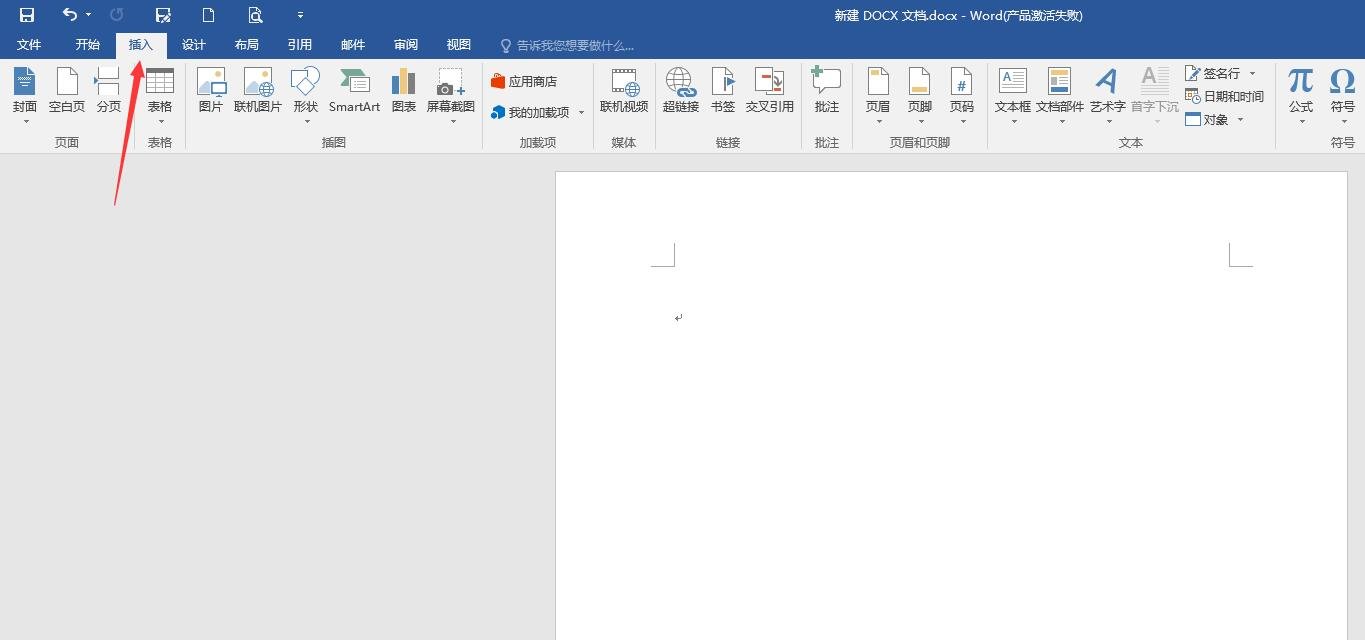This screenshot has height=640, width=1365.
Task: Add a comment using 批注 icon
Action: click(826, 90)
